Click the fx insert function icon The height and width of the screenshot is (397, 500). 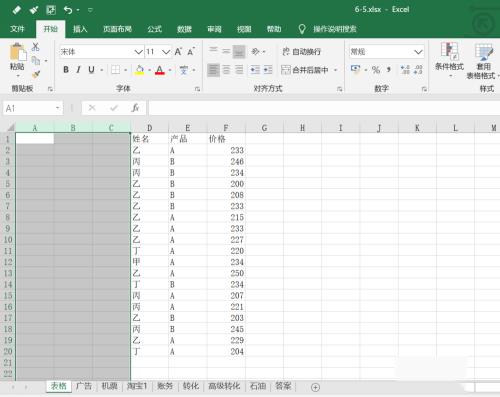tap(135, 108)
